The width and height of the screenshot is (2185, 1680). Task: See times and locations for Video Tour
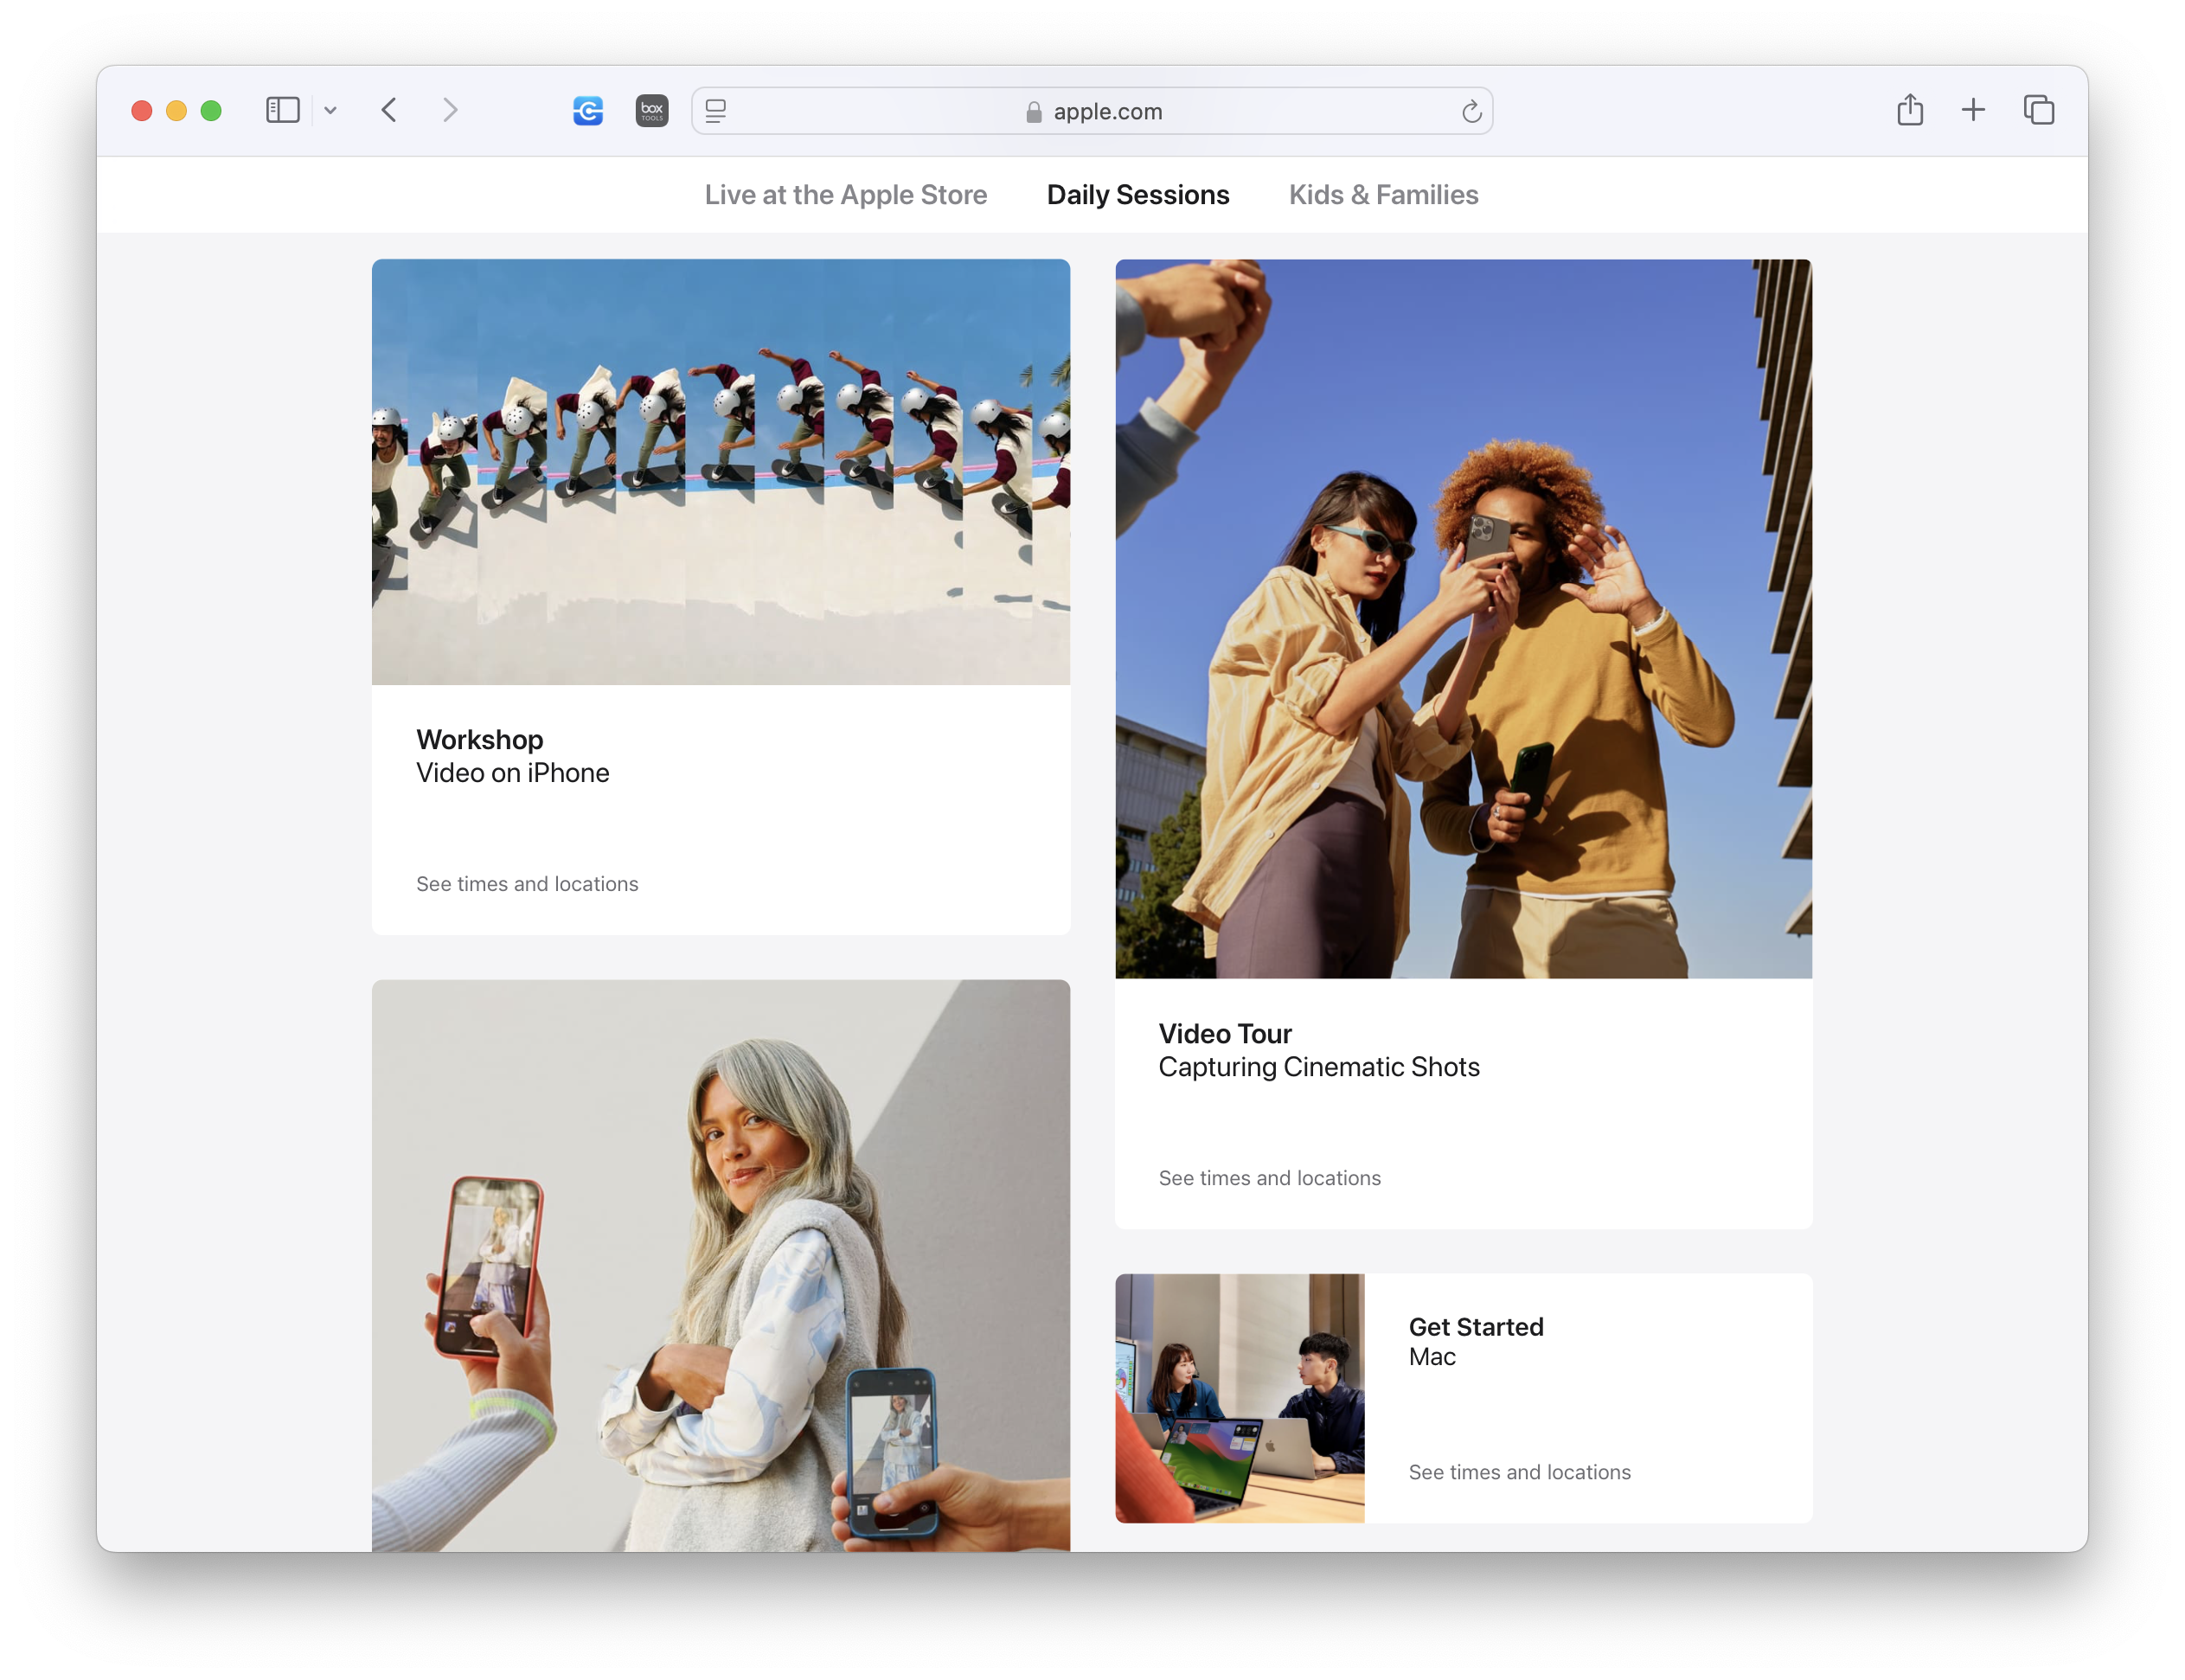[1270, 1178]
